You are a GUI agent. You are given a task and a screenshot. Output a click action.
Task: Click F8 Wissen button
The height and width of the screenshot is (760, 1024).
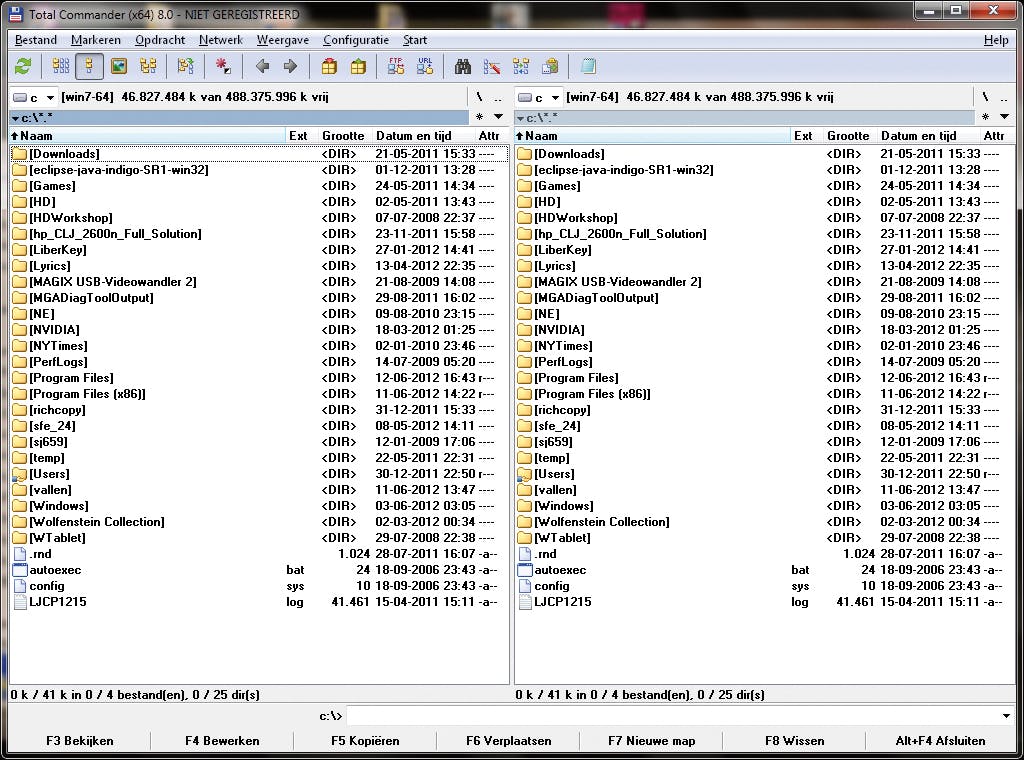click(794, 741)
